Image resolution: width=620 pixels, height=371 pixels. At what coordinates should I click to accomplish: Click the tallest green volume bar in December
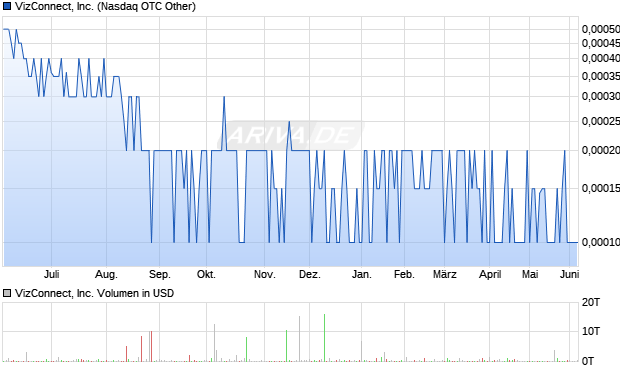[325, 338]
